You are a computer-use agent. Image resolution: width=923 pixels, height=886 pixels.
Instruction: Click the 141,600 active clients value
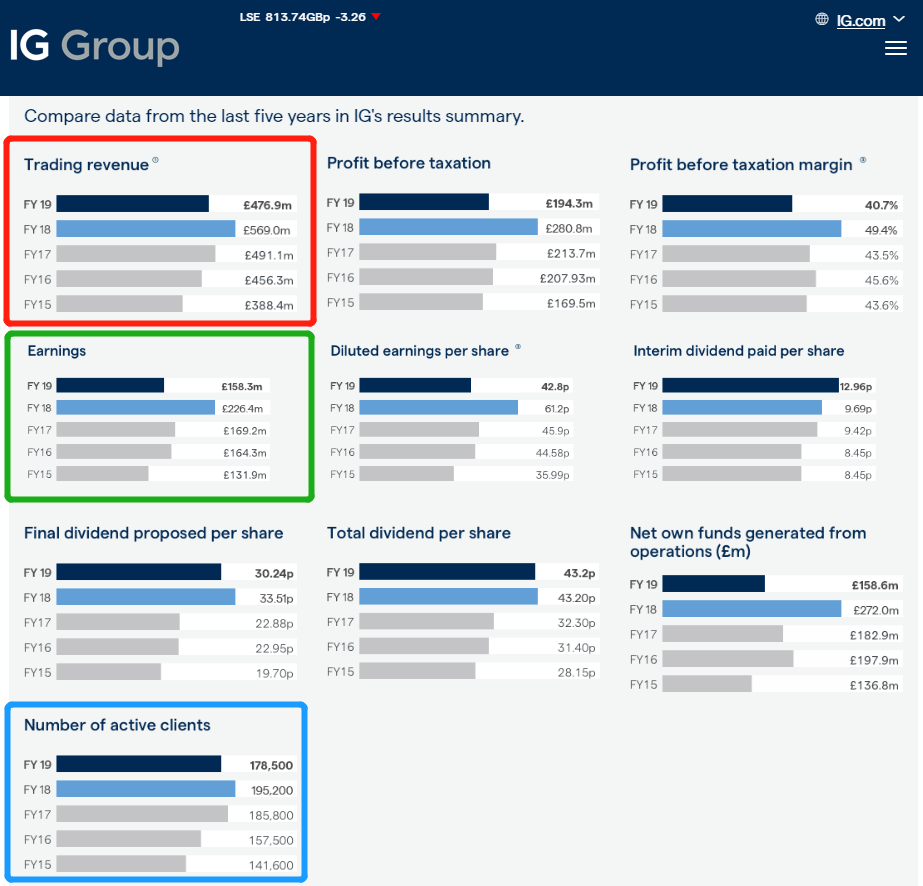271,865
